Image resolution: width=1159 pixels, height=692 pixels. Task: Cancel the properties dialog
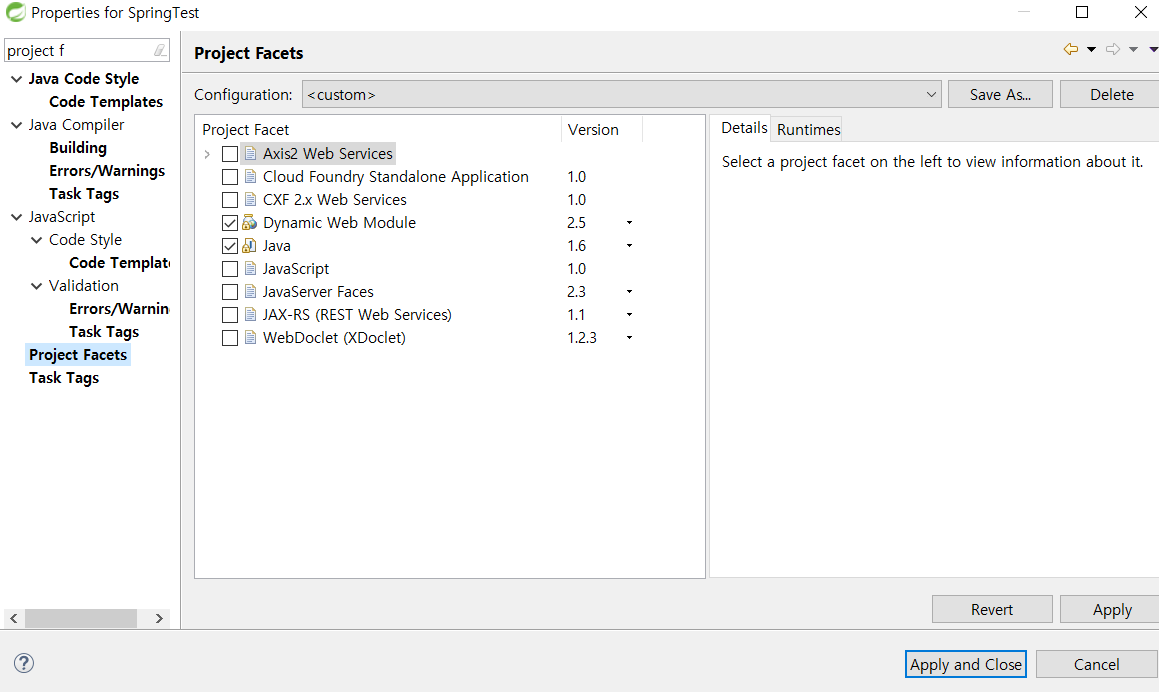click(x=1096, y=664)
